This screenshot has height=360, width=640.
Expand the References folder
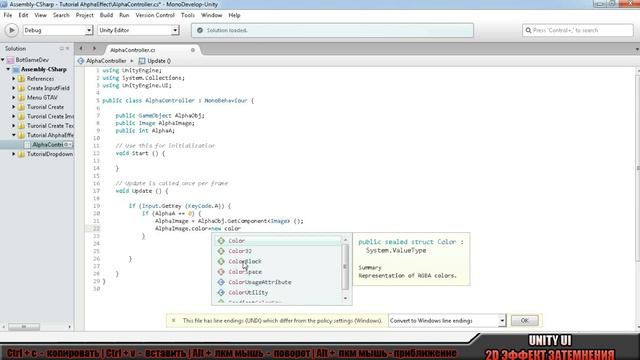tap(14, 79)
